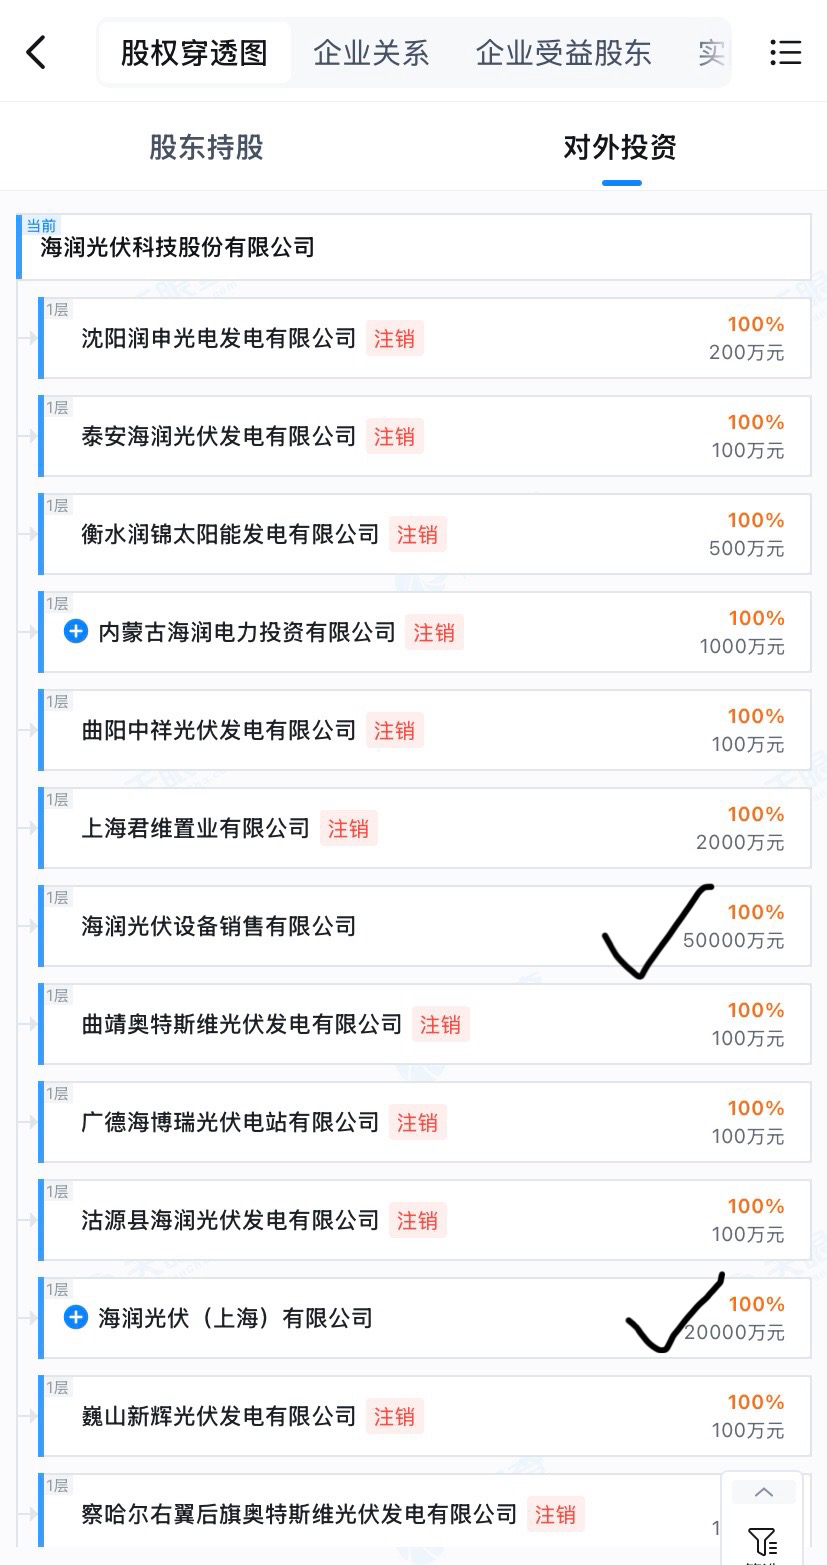This screenshot has height=1565, width=827.
Task: Expand 海润光伏（上海）有限公司 with plus icon
Action: click(x=76, y=1317)
